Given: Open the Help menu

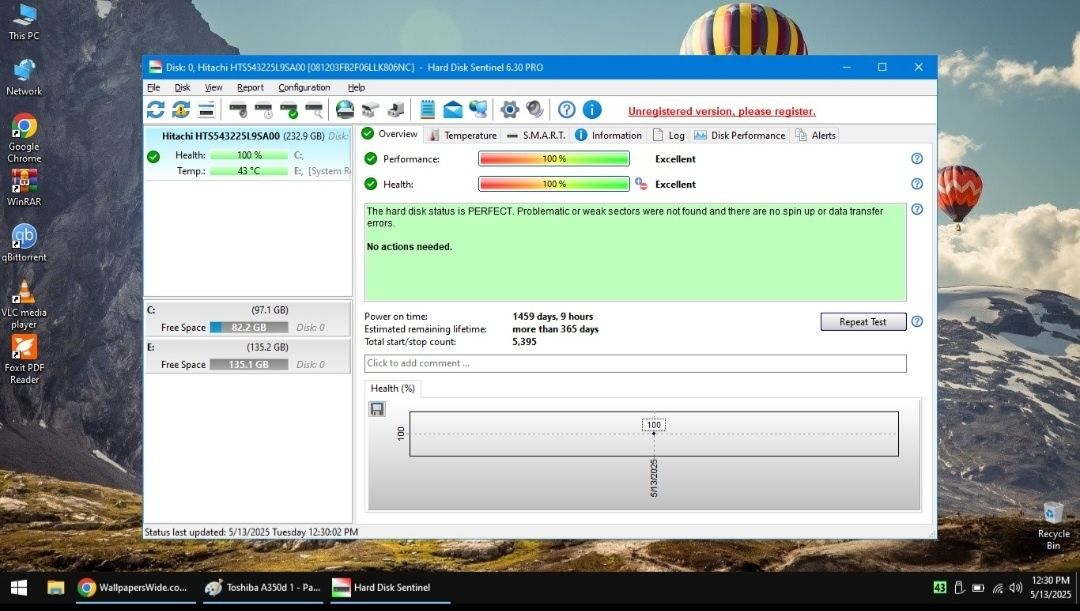Looking at the screenshot, I should point(356,87).
